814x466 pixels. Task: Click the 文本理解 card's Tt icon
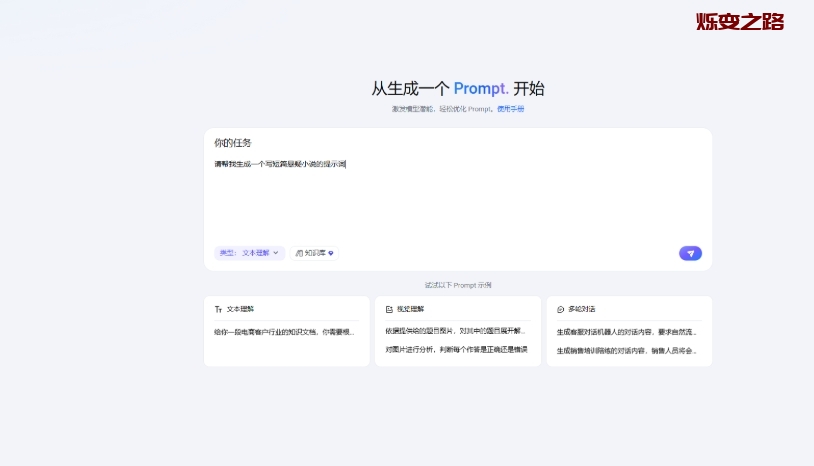218,309
